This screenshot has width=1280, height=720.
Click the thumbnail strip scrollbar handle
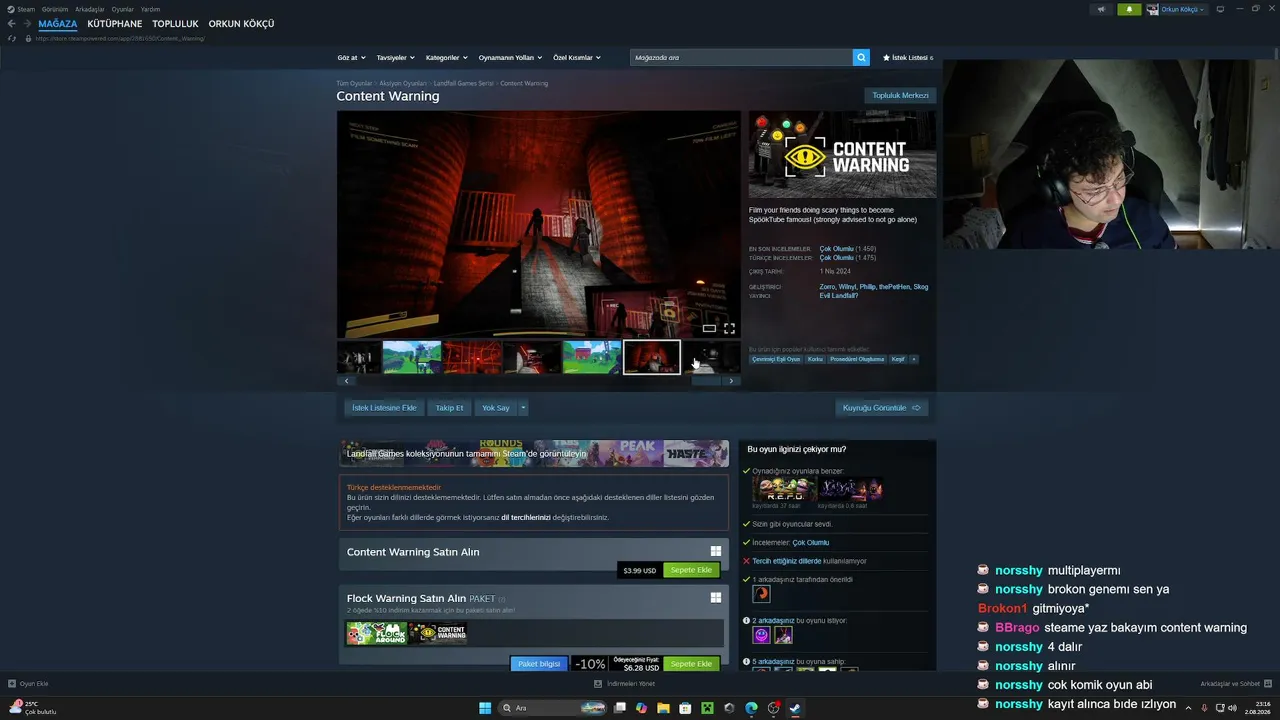pos(706,381)
